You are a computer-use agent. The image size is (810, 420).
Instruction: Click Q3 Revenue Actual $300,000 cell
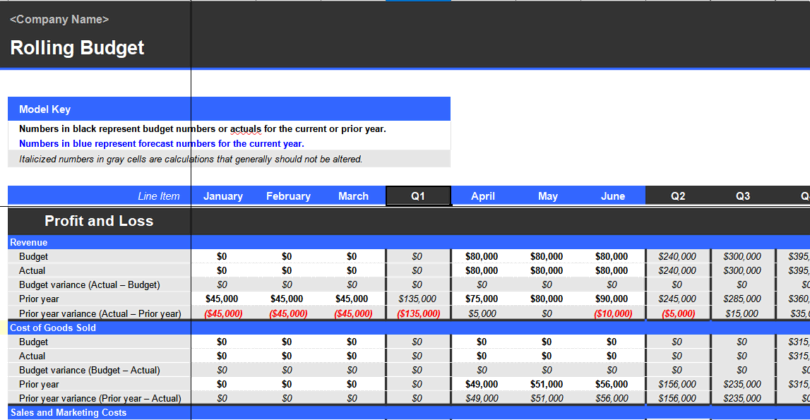pyautogui.click(x=743, y=271)
